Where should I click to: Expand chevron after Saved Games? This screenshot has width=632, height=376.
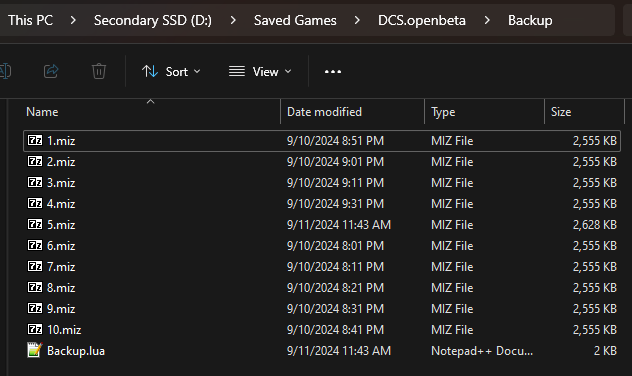[357, 20]
